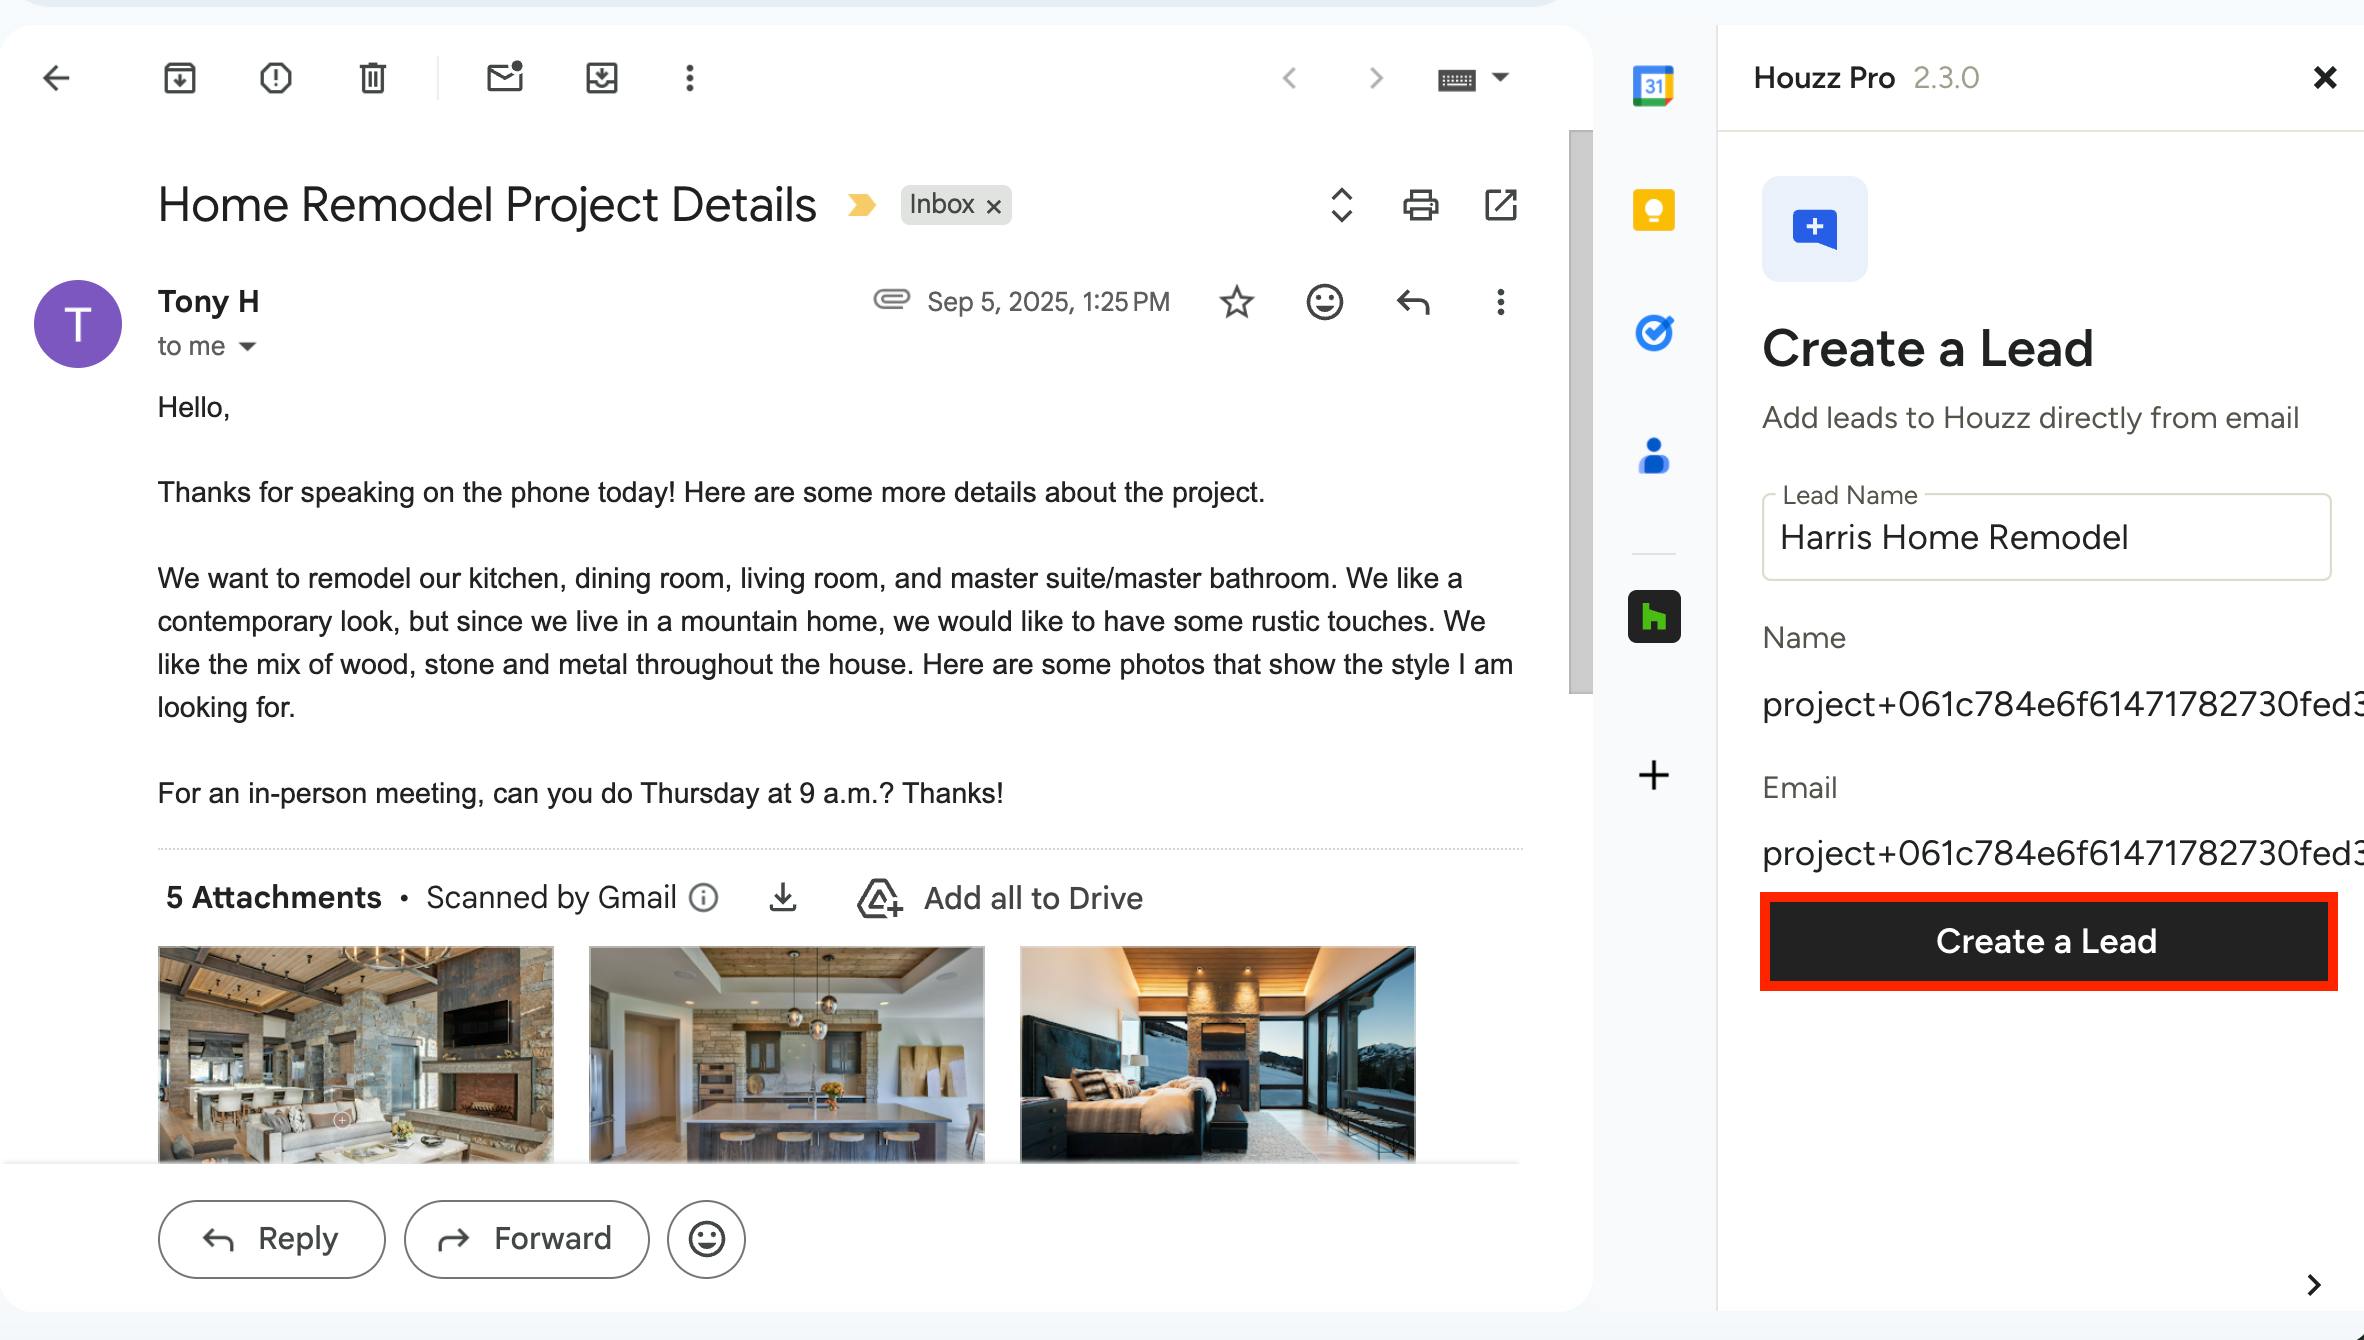Open input tools keyboard dropdown arrow
Screen dimensions: 2364x1340
tap(1500, 78)
